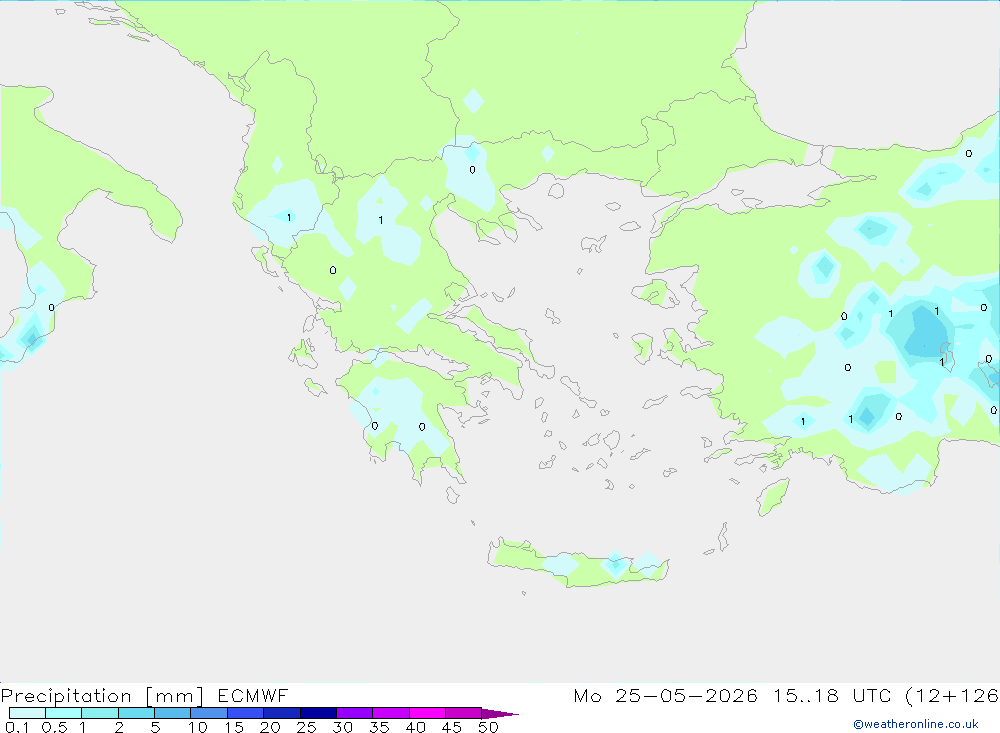Click the 'Precipitation [mm]' title text
Viewport: 1000px width, 733px height.
click(102, 696)
